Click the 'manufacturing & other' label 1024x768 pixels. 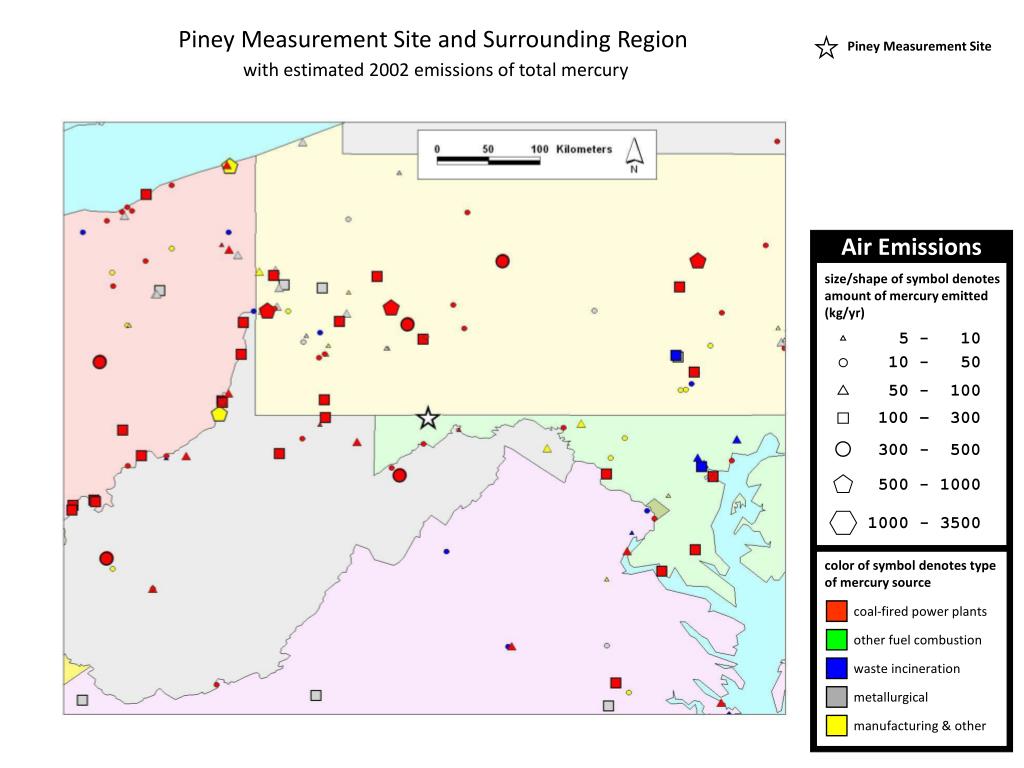[920, 726]
